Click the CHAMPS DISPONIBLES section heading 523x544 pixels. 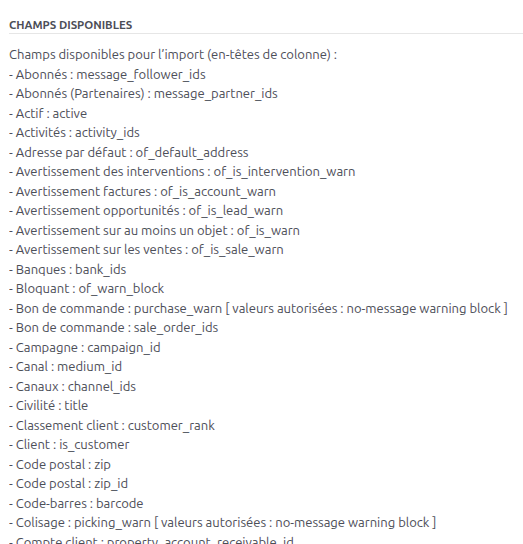pyautogui.click(x=70, y=25)
